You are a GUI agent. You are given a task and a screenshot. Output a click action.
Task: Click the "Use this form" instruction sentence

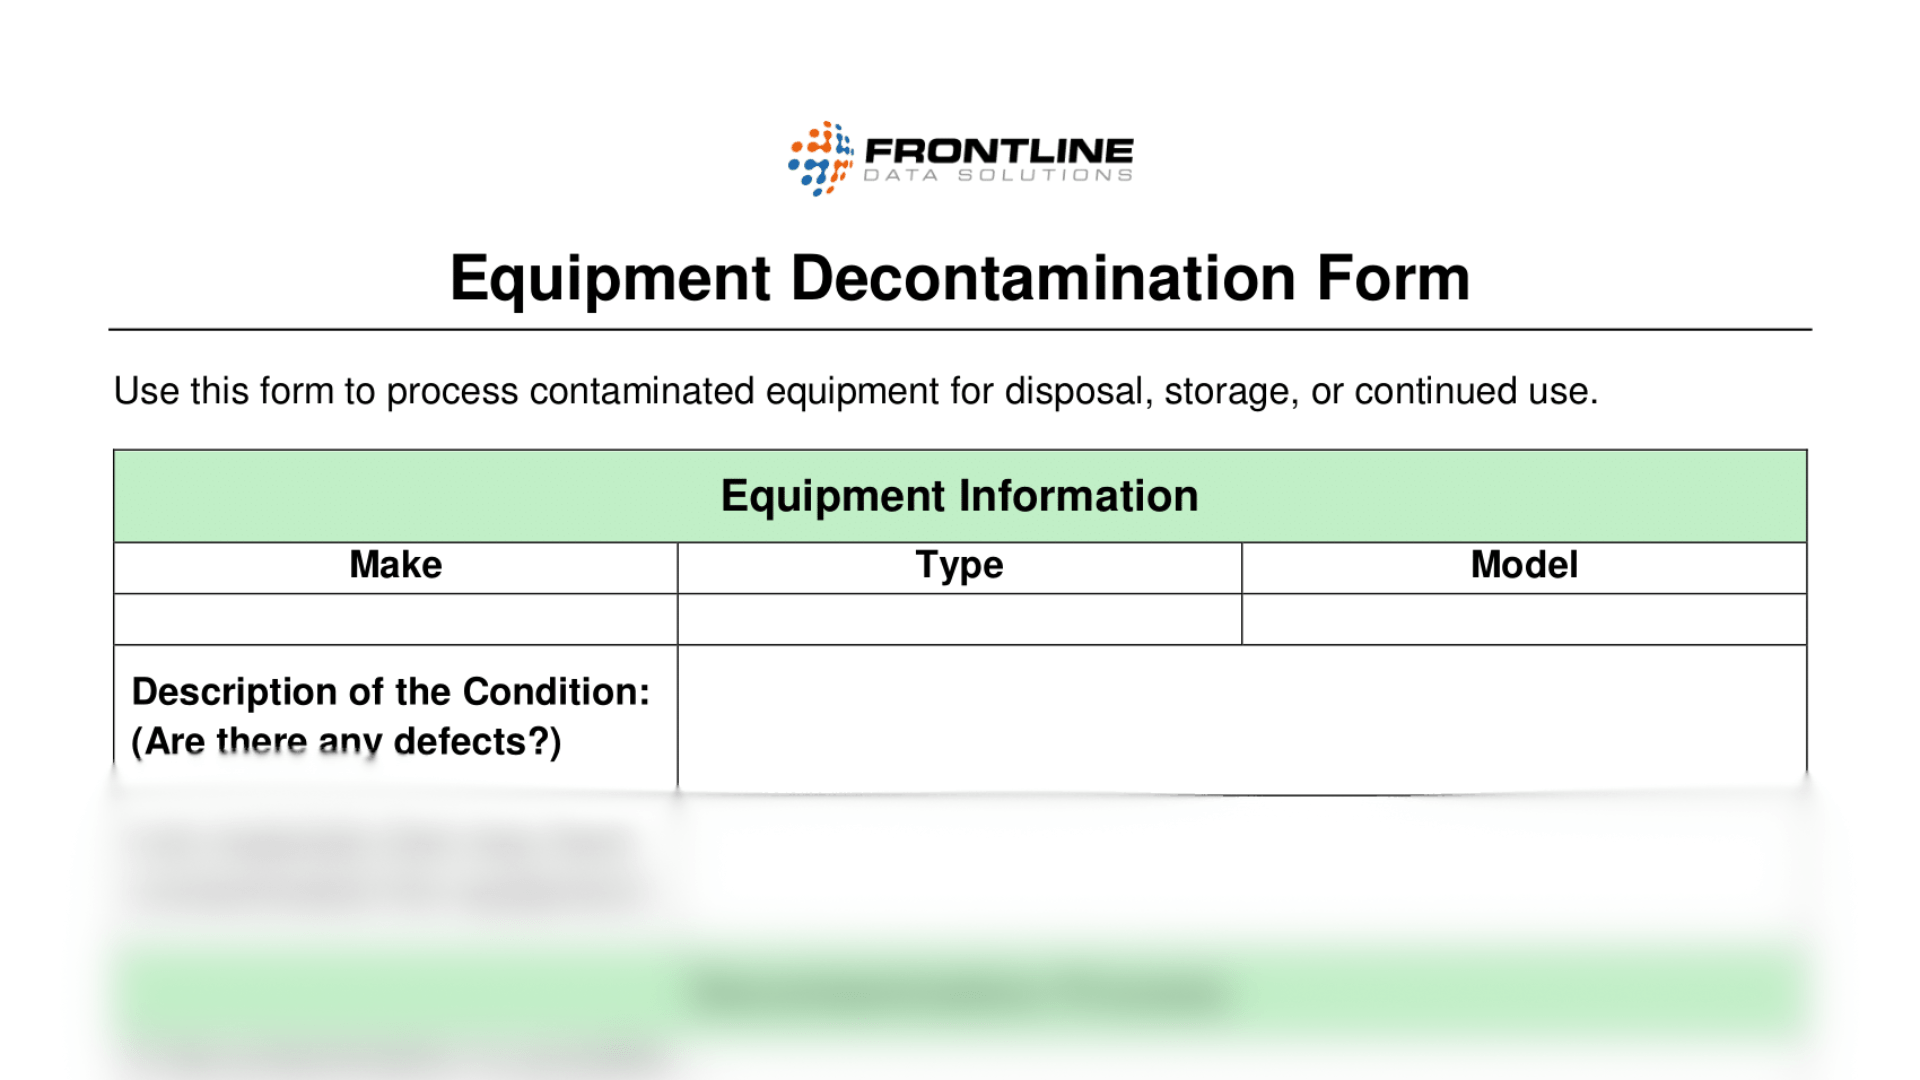coord(856,391)
